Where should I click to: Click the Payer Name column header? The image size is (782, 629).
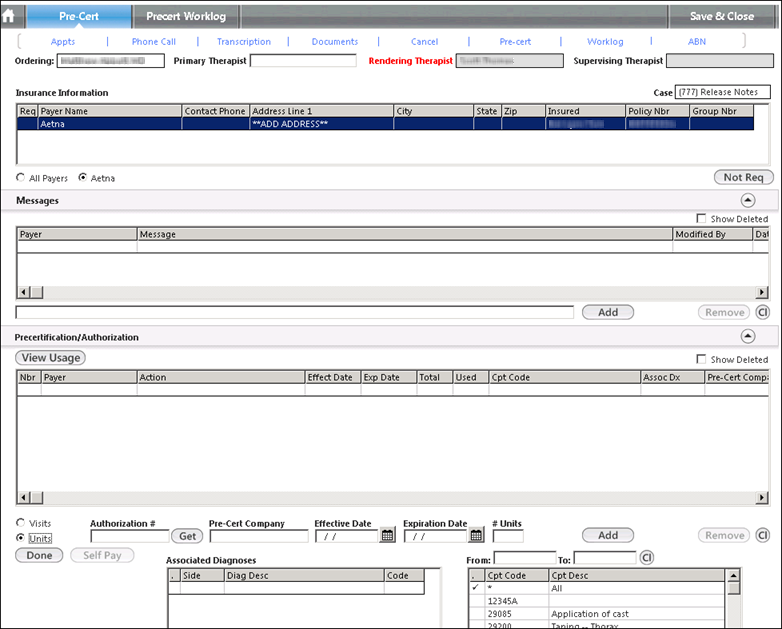110,111
